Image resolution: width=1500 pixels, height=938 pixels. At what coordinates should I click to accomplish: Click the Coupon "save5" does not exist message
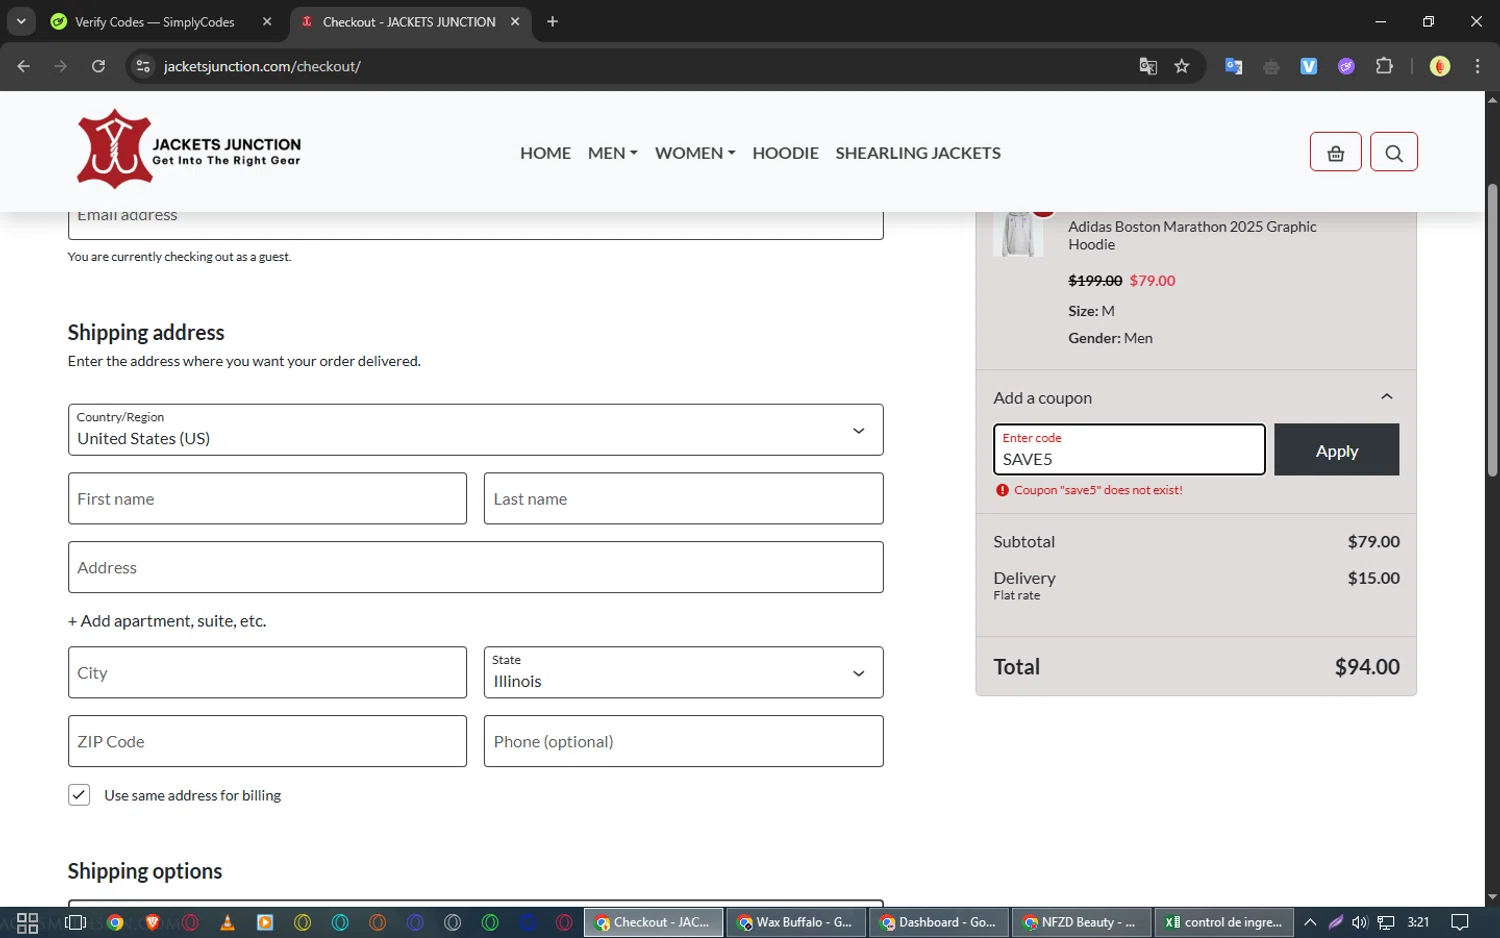[1098, 490]
